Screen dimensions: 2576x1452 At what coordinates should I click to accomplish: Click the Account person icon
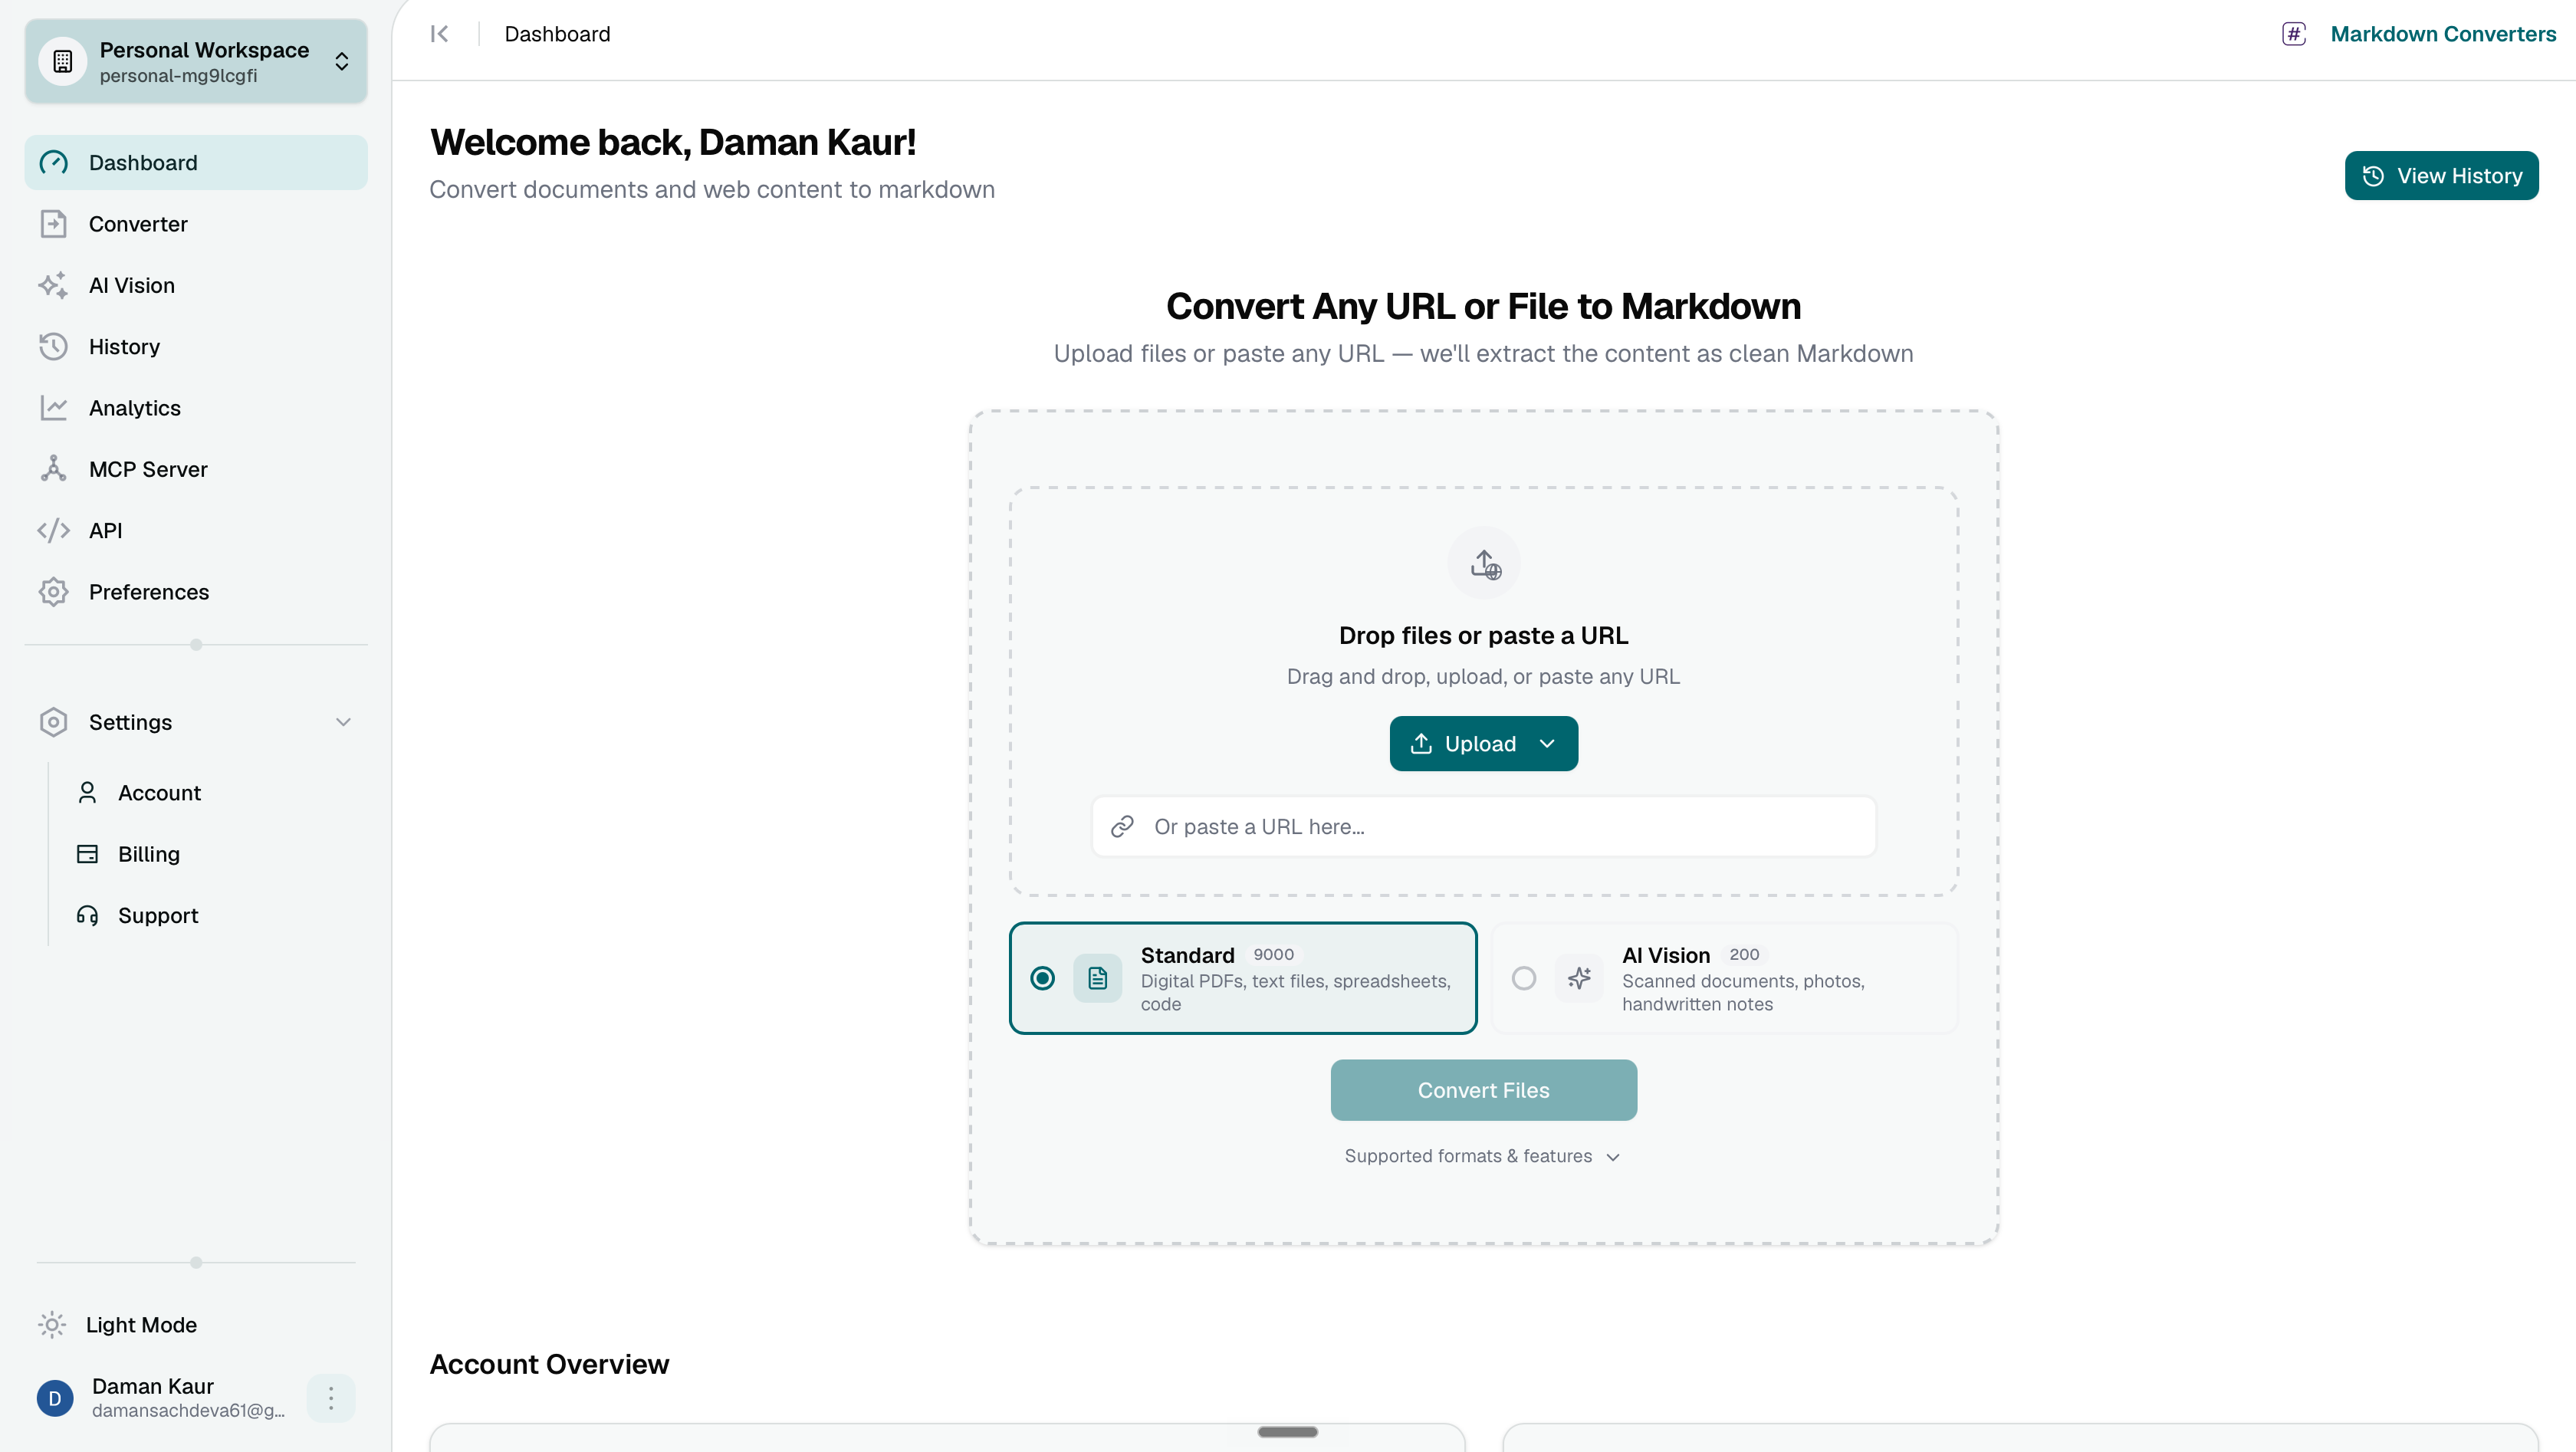[87, 793]
